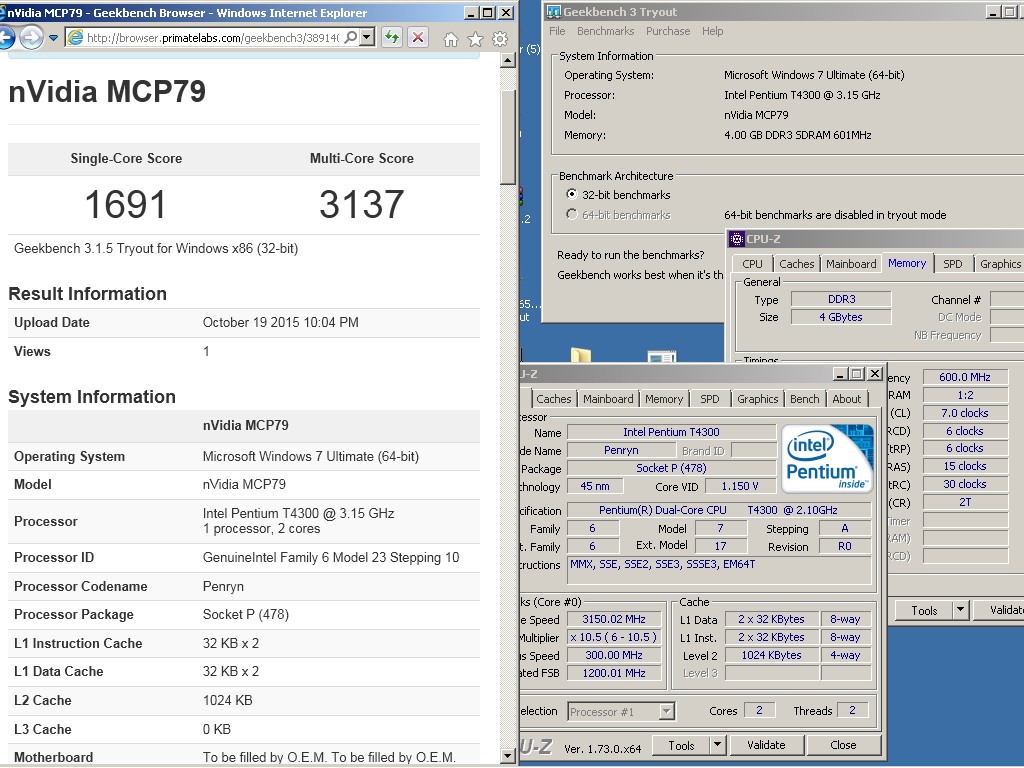Click the Internet Explorer back arrow
1024x768 pixels.
coord(5,38)
